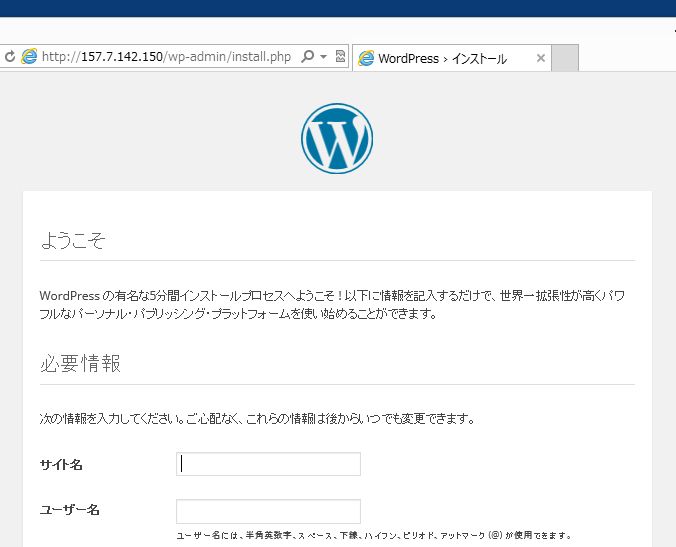The height and width of the screenshot is (547, 676).
Task: Open the address bar dropdown arrow
Action: click(323, 56)
